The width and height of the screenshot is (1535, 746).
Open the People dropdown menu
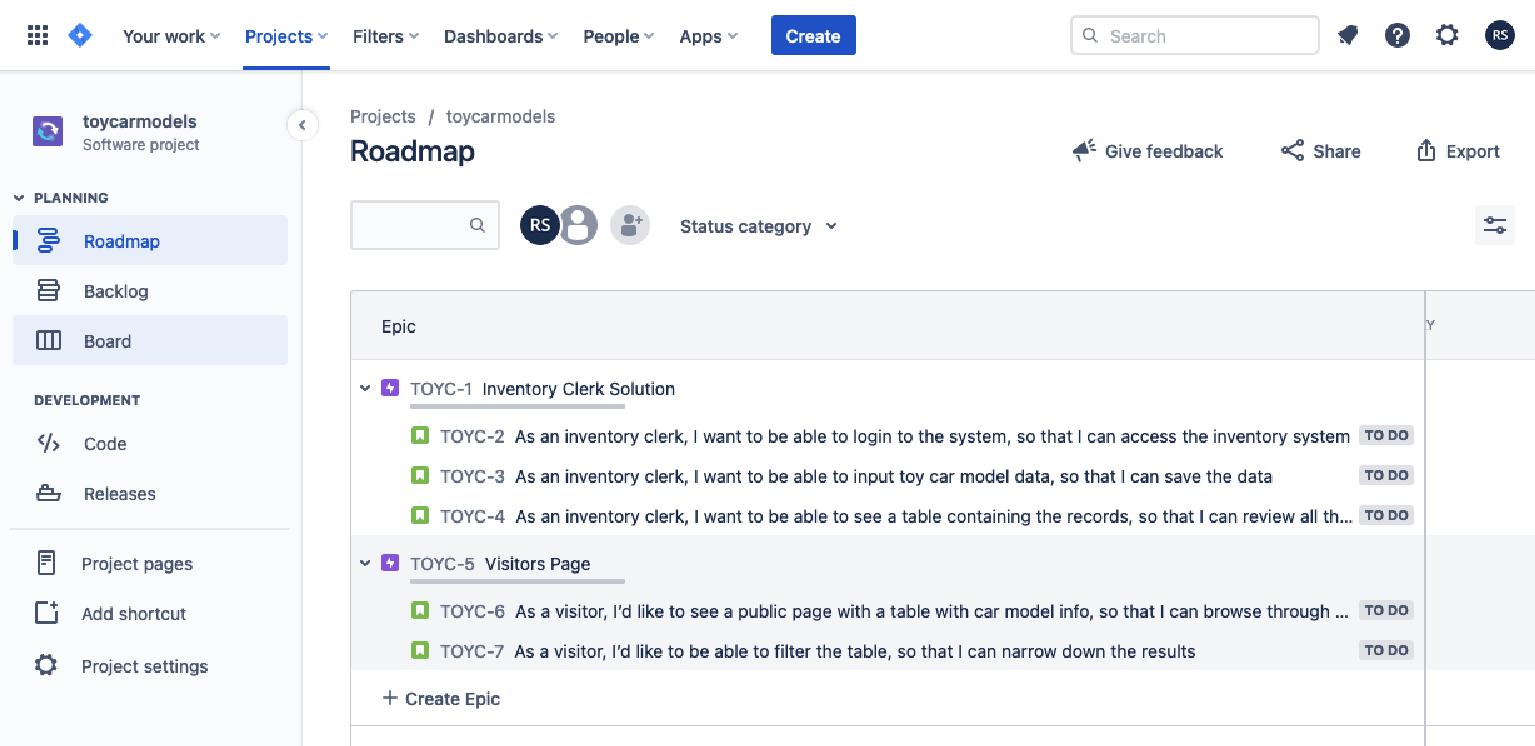619,36
